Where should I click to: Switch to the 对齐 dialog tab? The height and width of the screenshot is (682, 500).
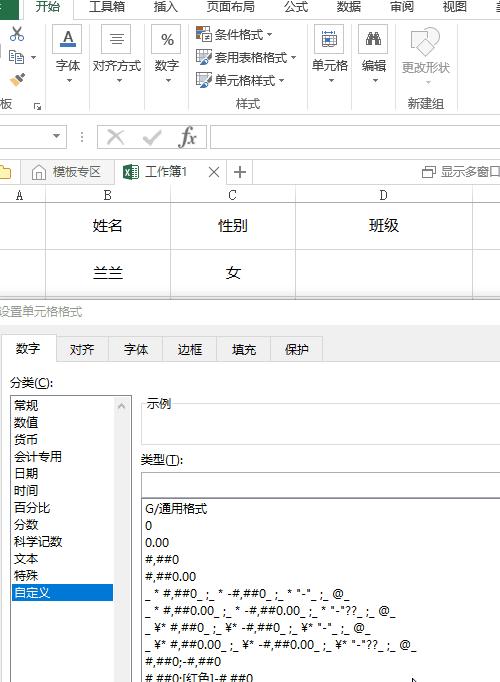pyautogui.click(x=82, y=349)
